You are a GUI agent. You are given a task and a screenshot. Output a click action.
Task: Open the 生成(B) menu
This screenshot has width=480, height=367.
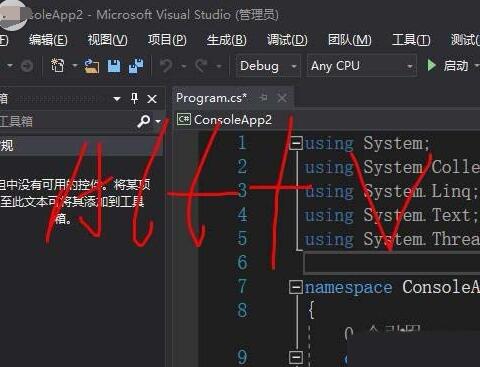[x=226, y=40]
